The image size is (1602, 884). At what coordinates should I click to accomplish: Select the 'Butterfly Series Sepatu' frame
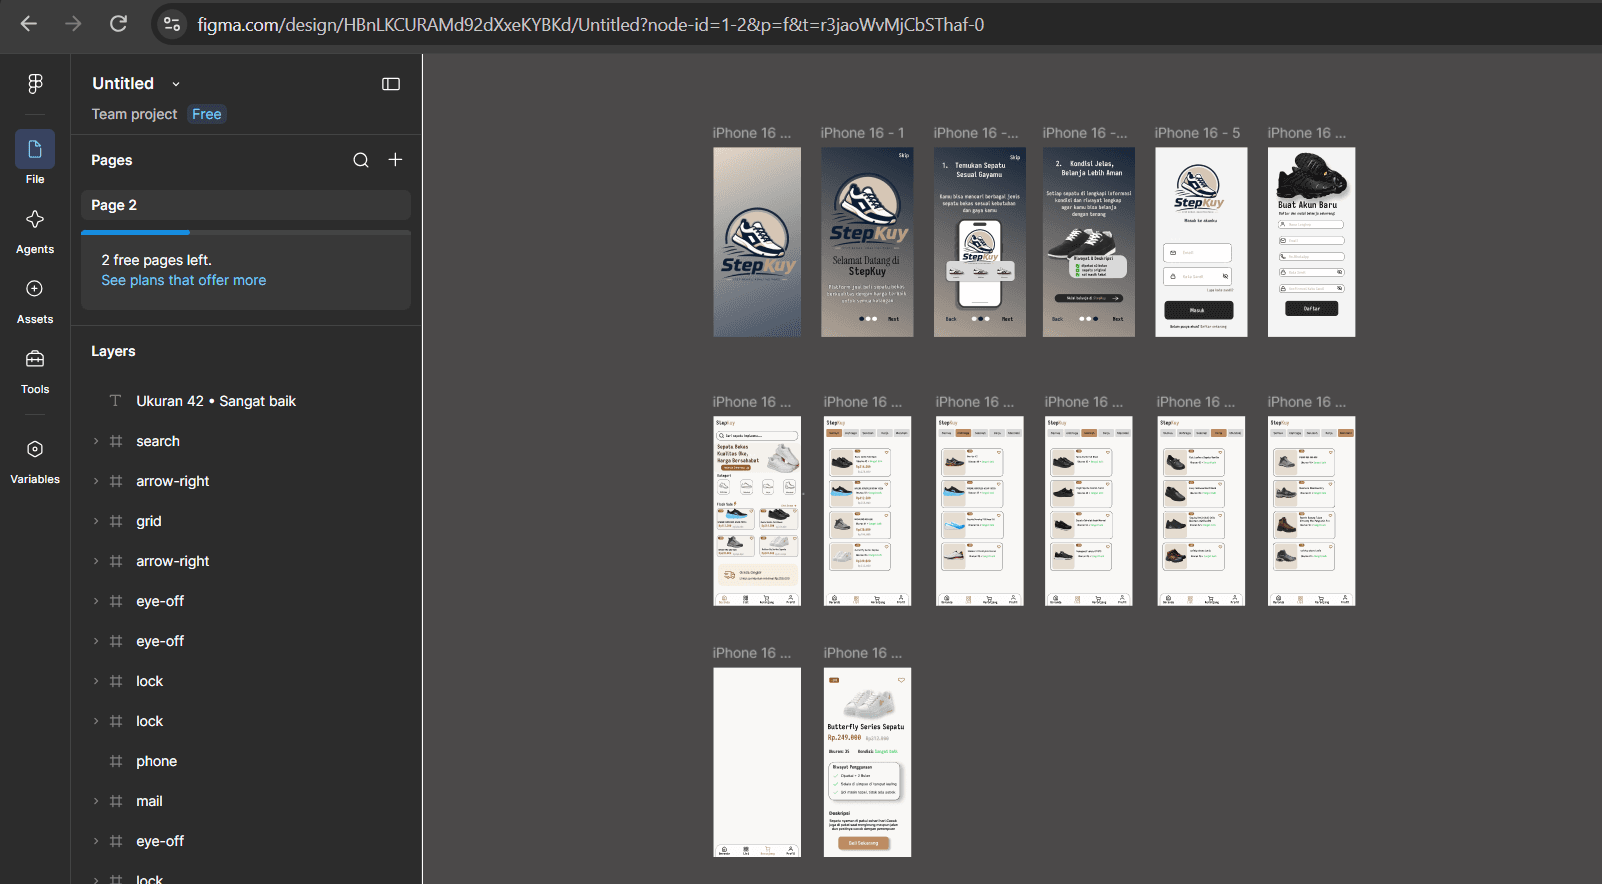point(867,762)
